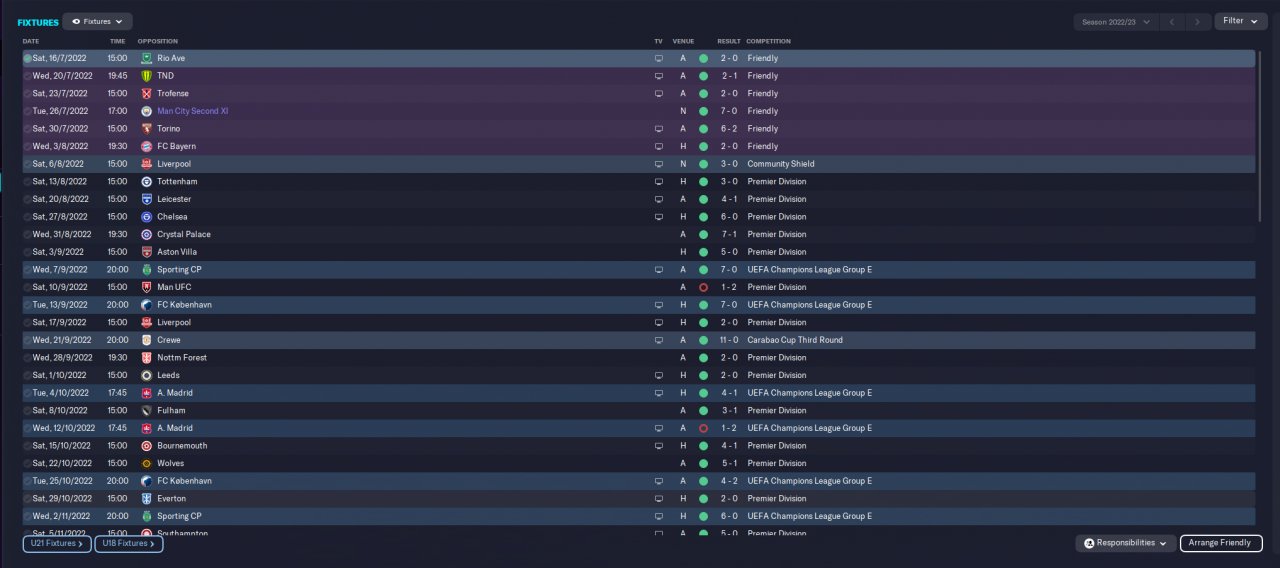Click the Rio Ave club badge
Image resolution: width=1280 pixels, height=568 pixels.
[146, 58]
